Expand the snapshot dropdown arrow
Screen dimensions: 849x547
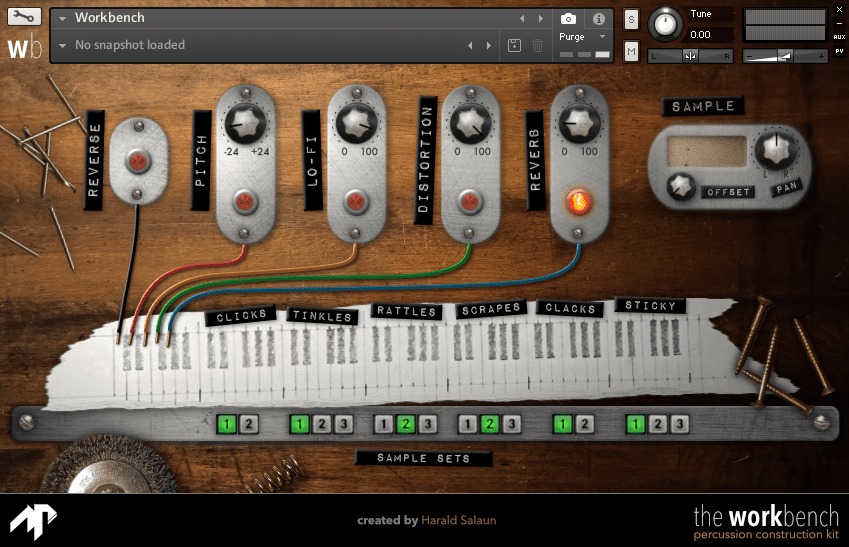tap(62, 45)
